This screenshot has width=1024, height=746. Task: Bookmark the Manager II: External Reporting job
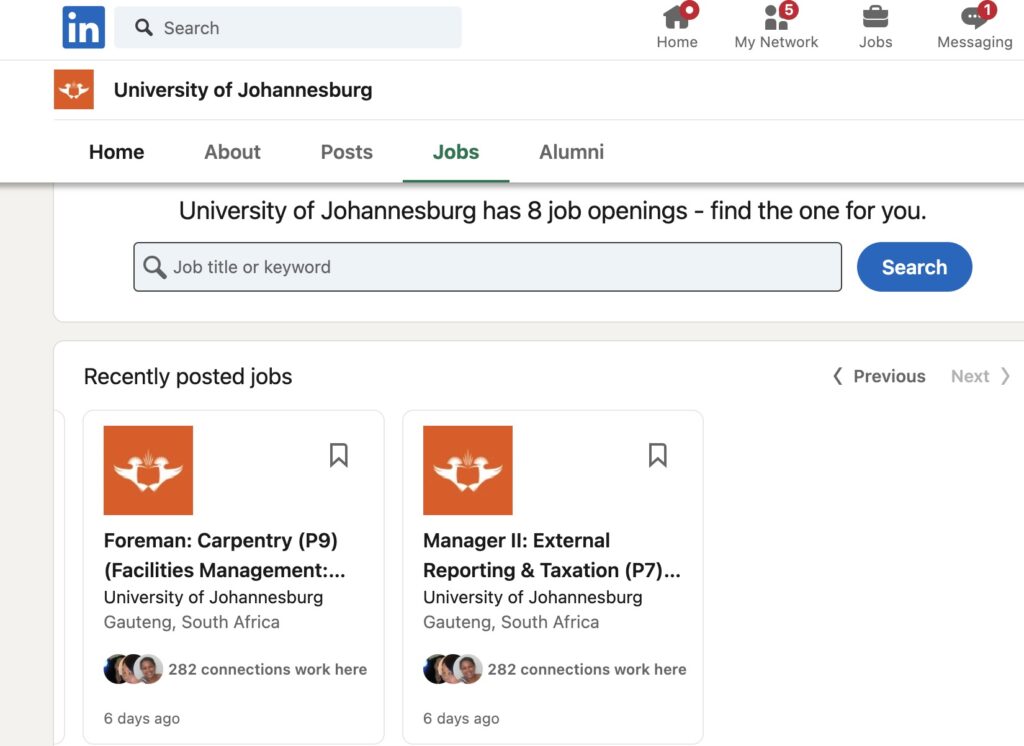tap(658, 455)
